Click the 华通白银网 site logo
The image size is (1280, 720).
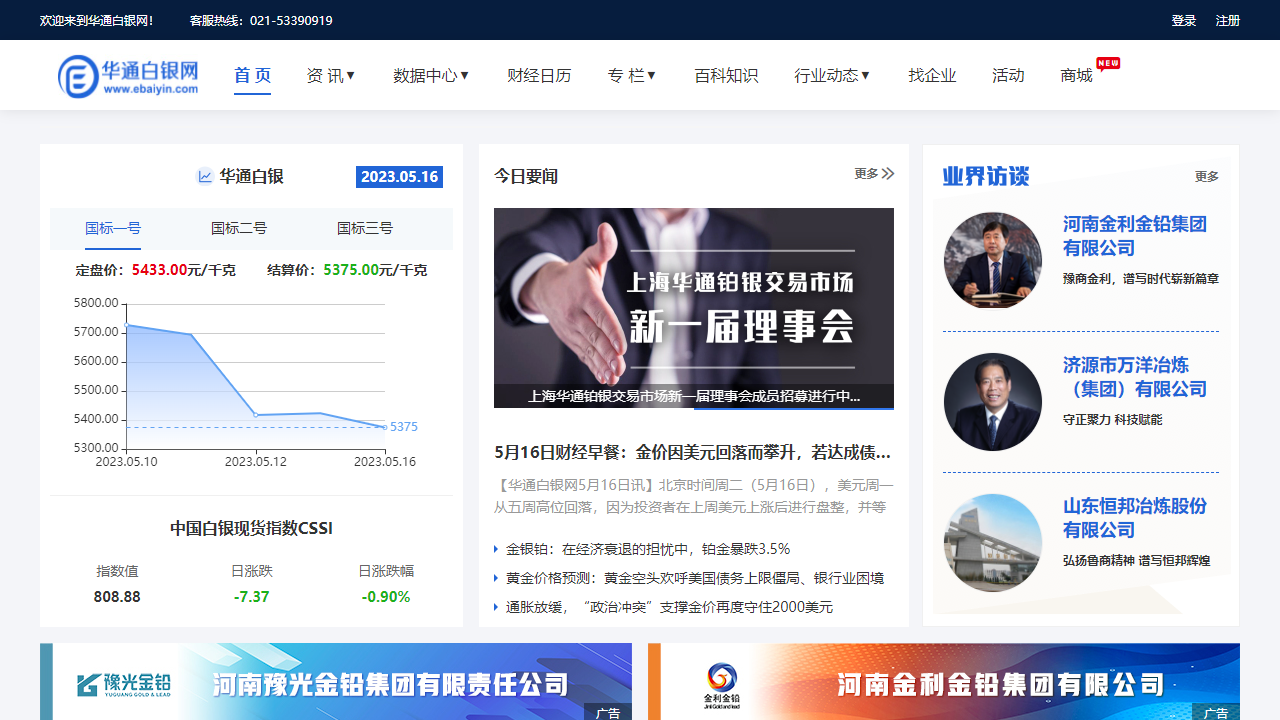tap(128, 76)
